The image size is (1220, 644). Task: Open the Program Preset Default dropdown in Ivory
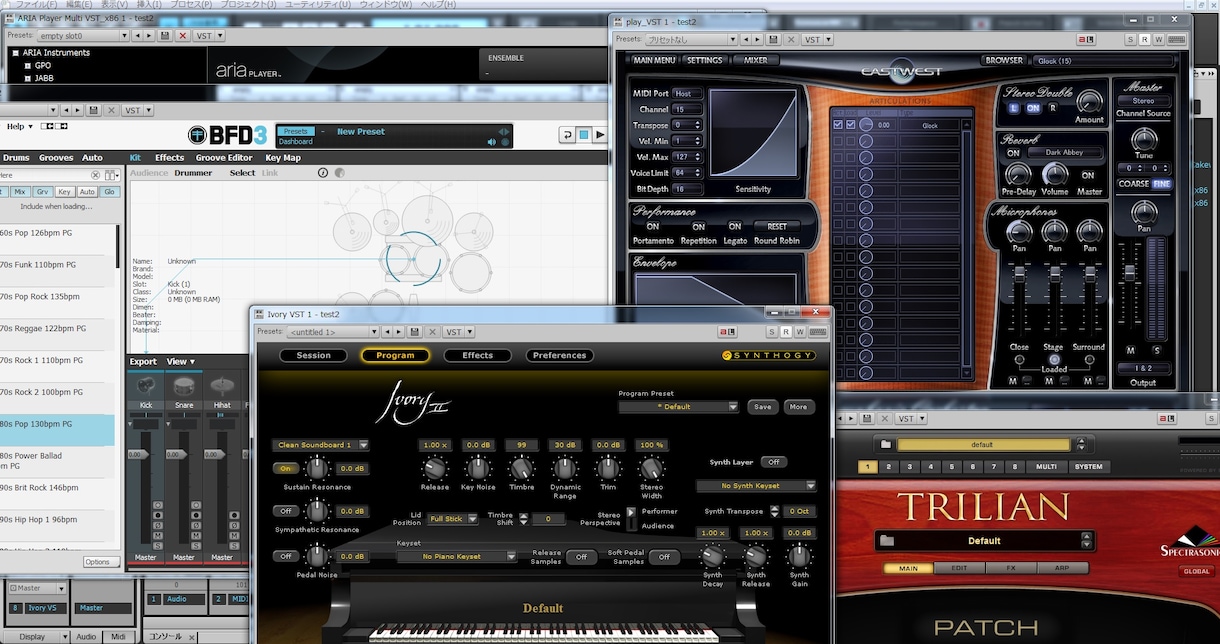(678, 407)
